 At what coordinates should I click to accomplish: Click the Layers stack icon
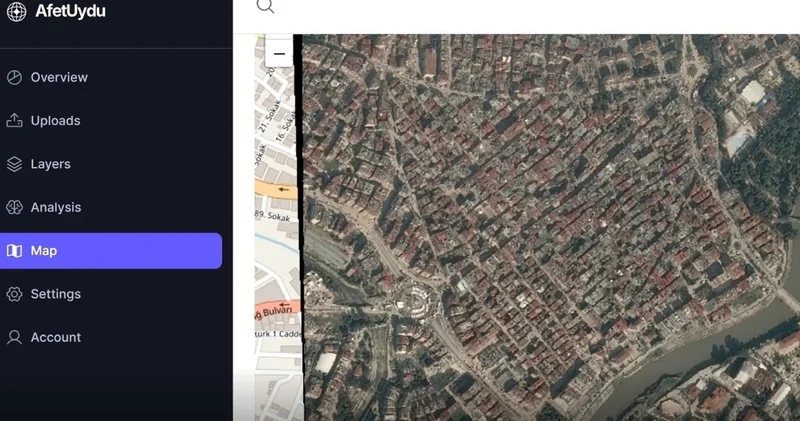14,164
